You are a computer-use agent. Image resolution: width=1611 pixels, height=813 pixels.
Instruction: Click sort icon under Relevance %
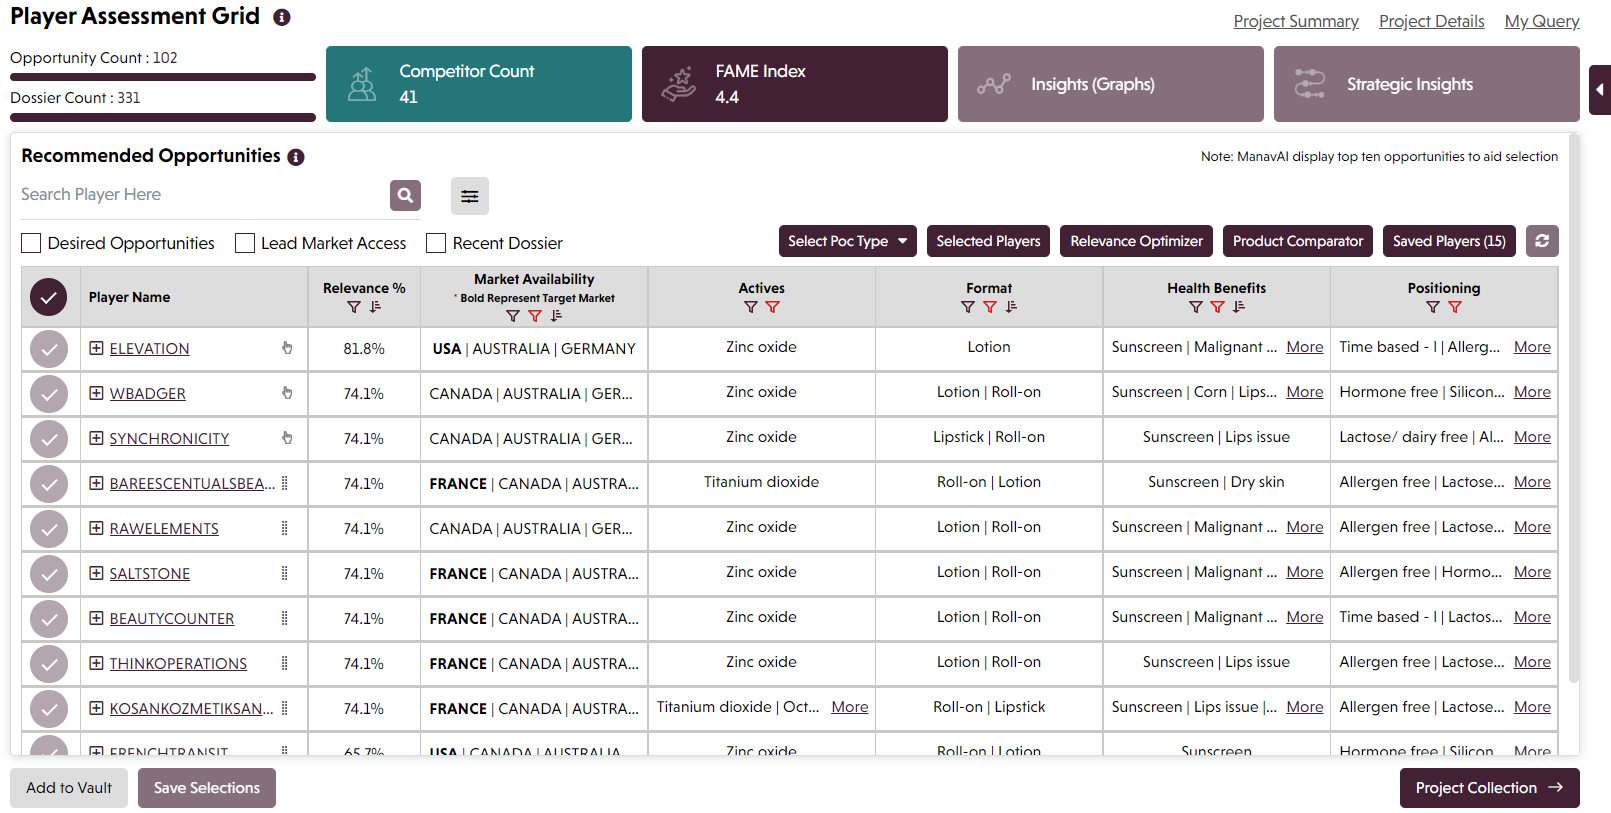pos(375,307)
